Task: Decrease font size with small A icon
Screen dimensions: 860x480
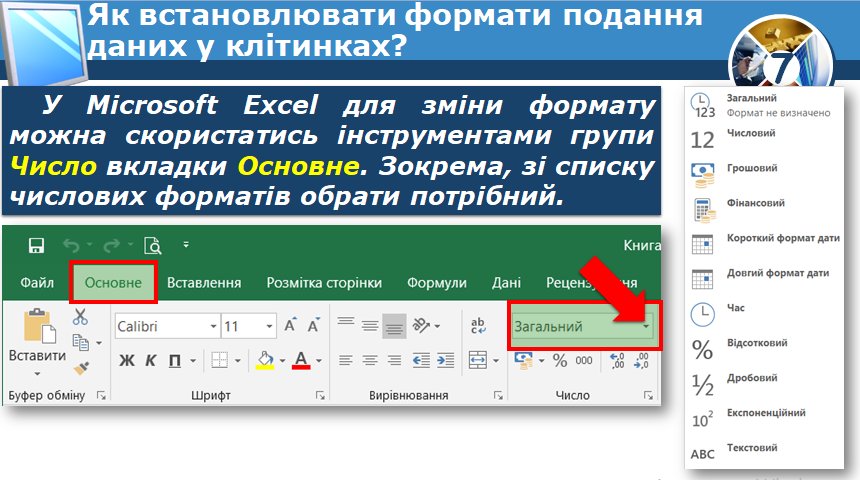Action: [313, 325]
